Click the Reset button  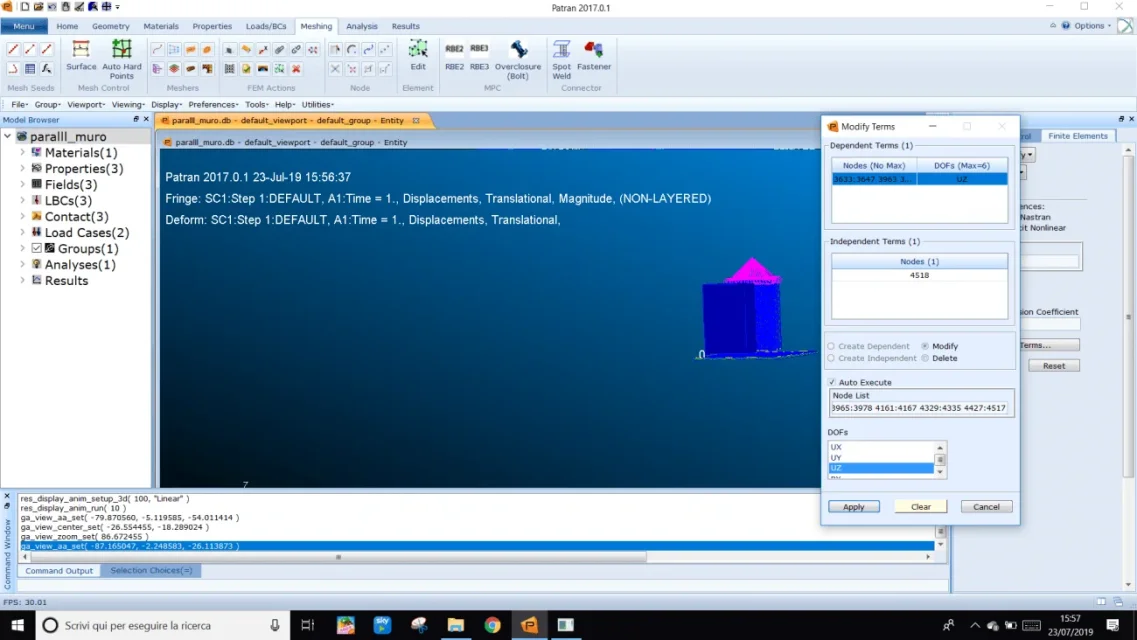coord(1054,366)
